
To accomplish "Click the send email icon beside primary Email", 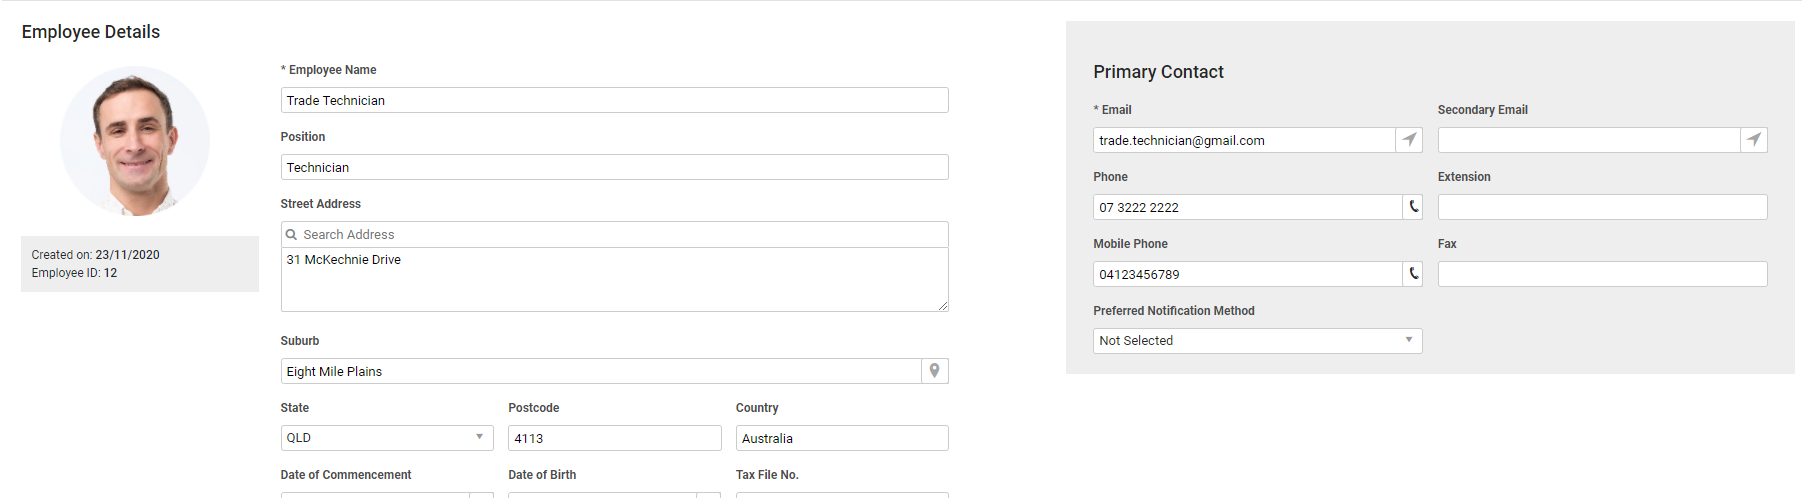I will pyautogui.click(x=1409, y=140).
